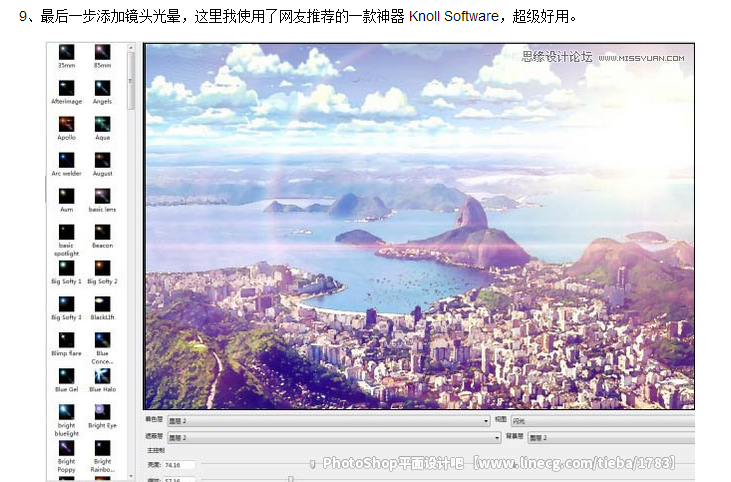Pick the Beacon flare preset
The height and width of the screenshot is (482, 731).
tap(102, 236)
